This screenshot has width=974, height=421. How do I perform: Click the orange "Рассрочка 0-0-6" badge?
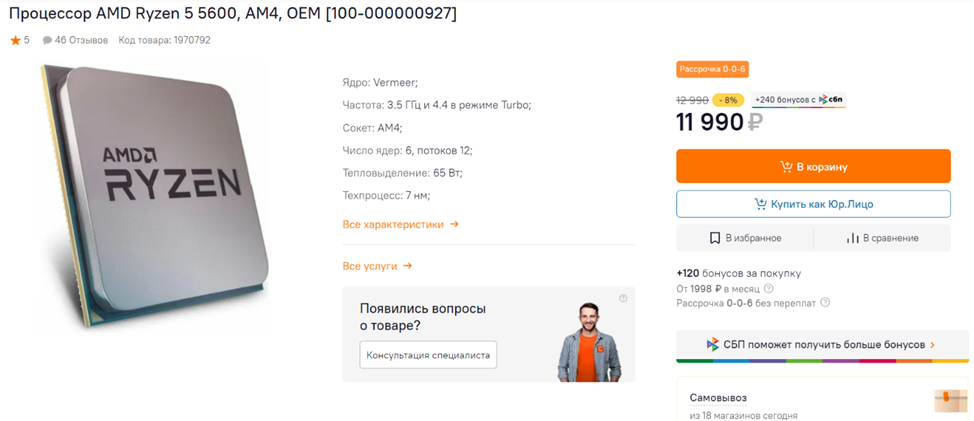click(712, 69)
